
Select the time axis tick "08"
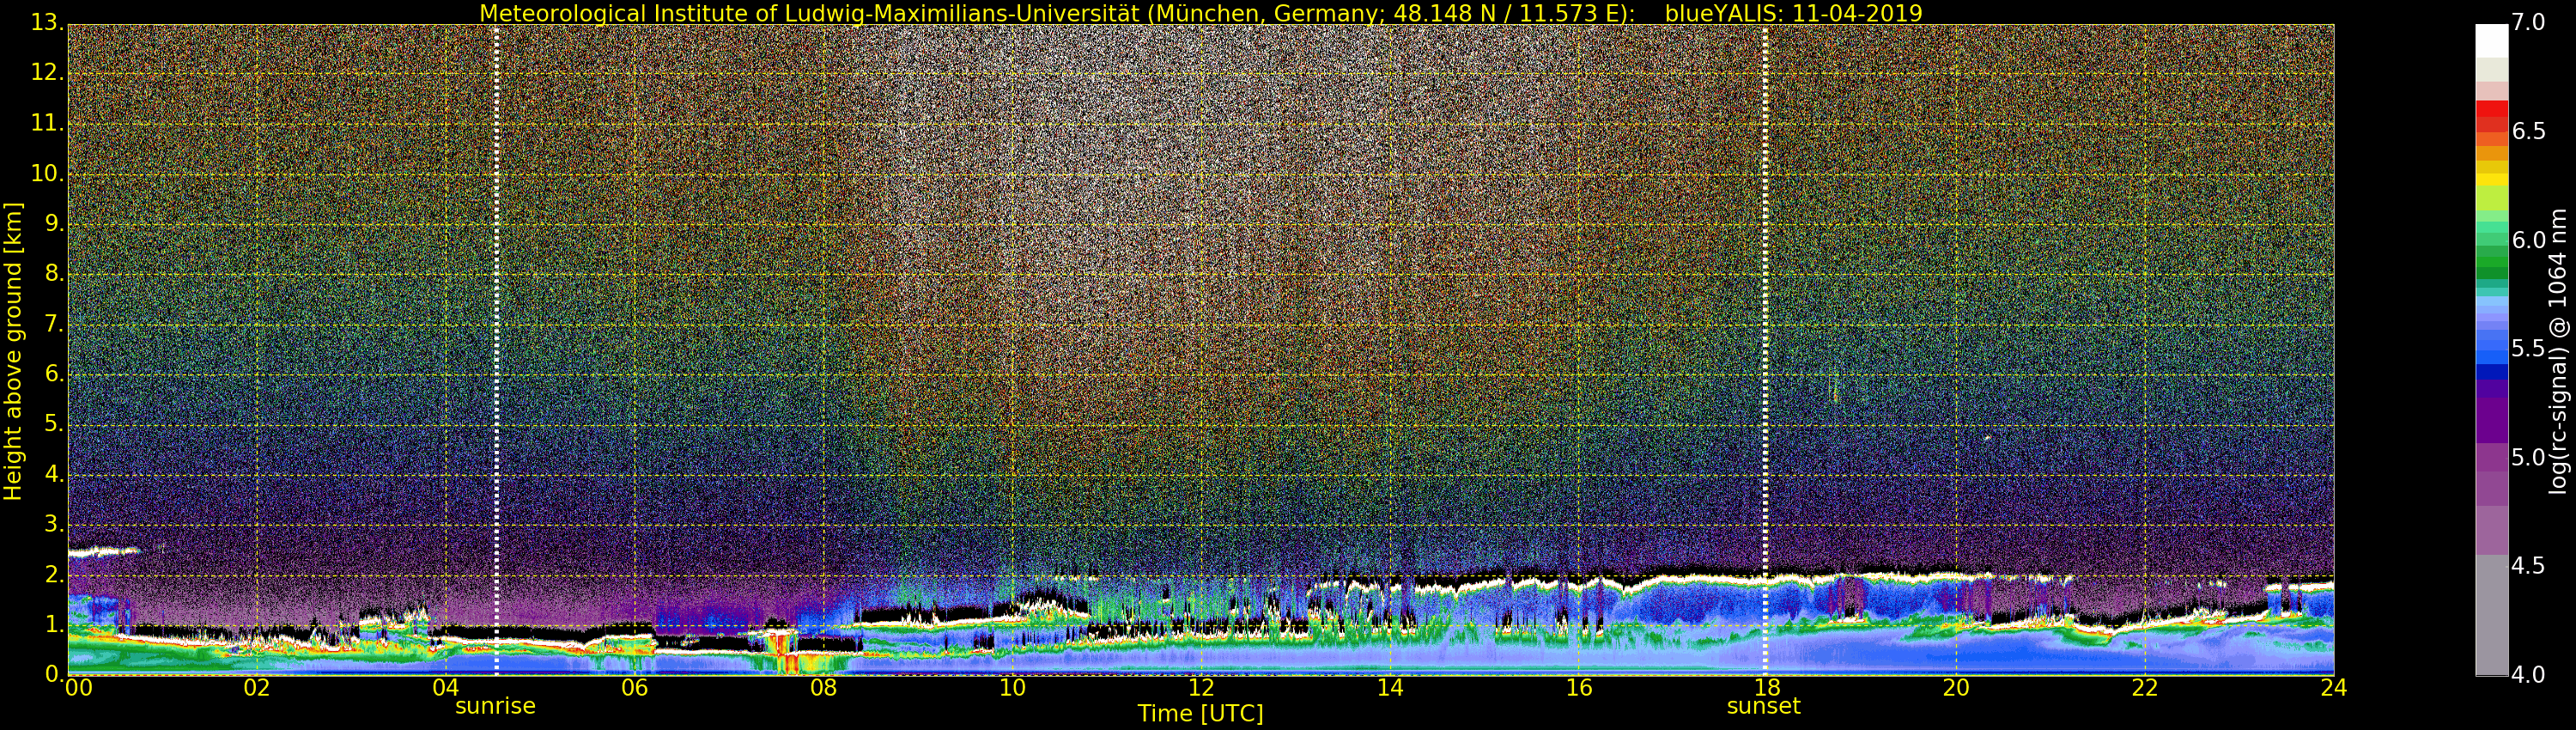point(823,688)
